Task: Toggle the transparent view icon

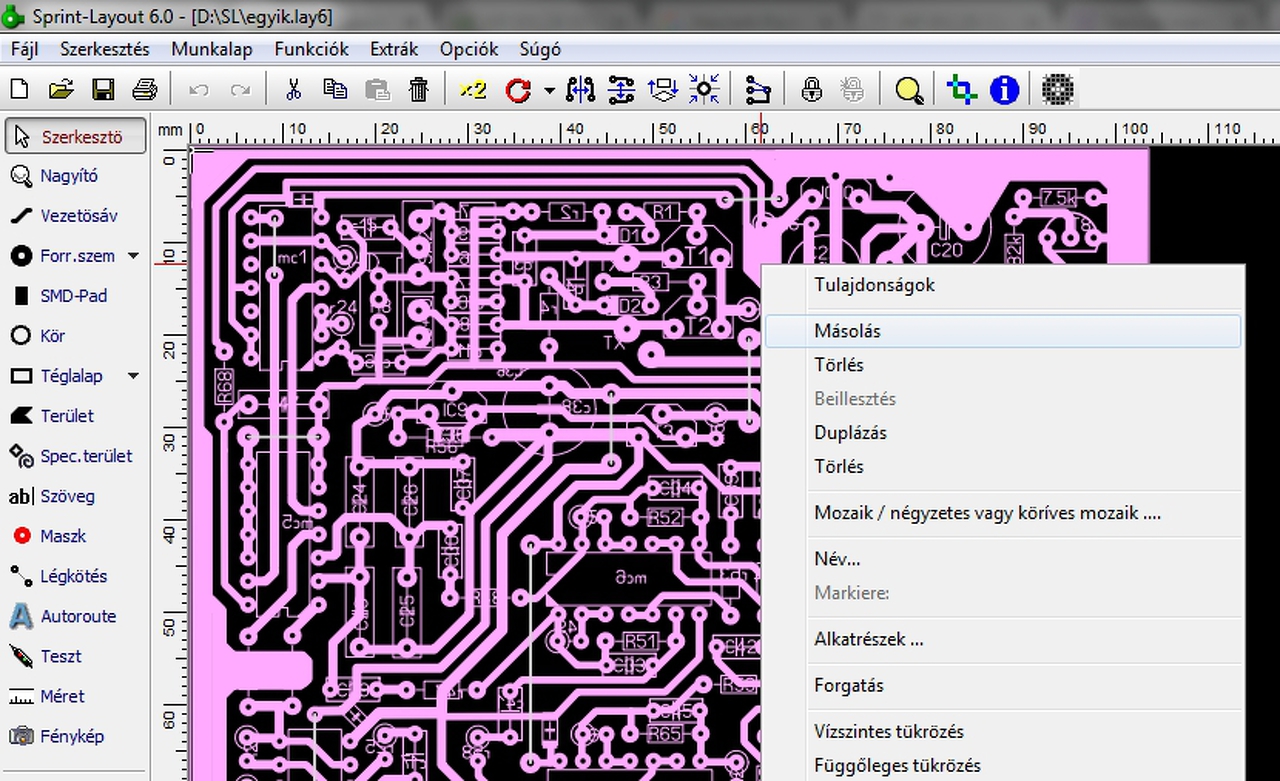Action: click(x=962, y=90)
